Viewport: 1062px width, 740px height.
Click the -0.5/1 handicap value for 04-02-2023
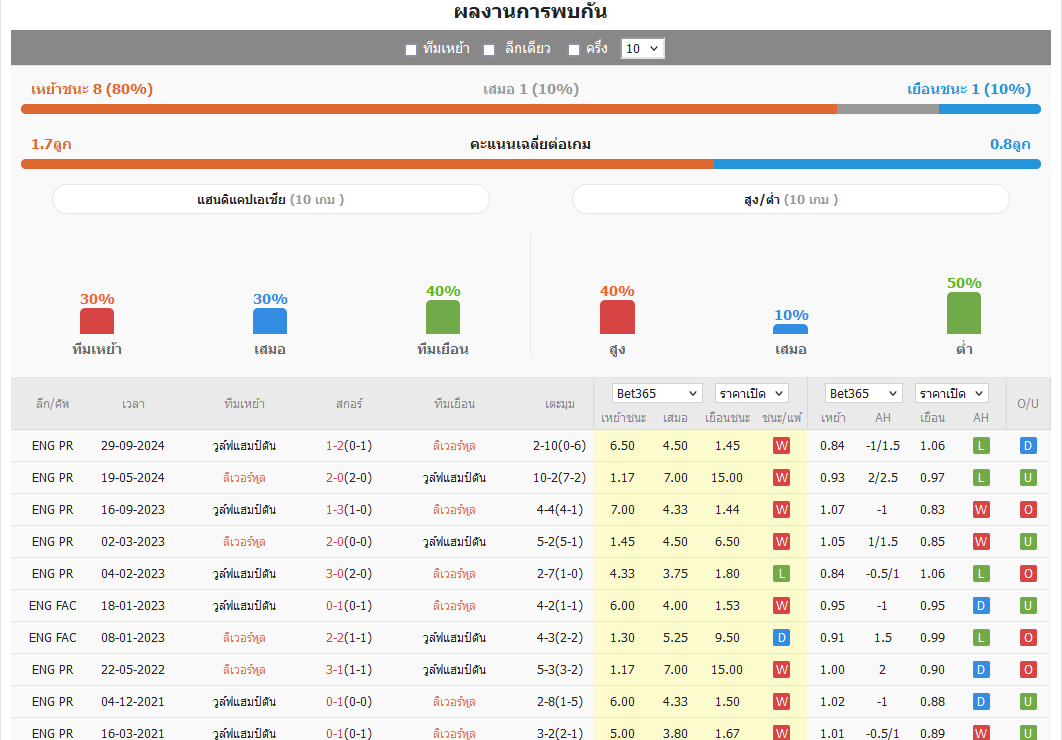click(882, 573)
